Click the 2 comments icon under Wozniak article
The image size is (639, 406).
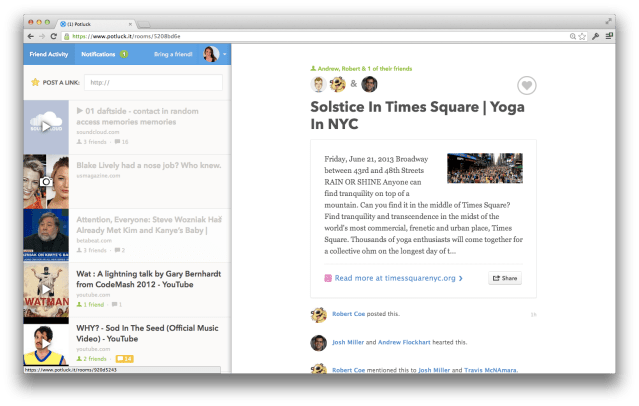(119, 250)
